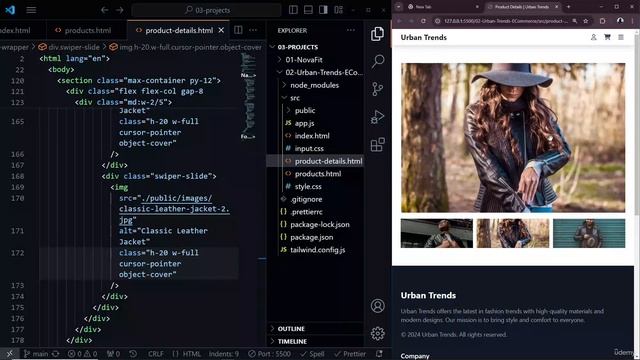The image size is (640, 360).
Task: Open the Manage gear in activity bar
Action: coord(378,333)
